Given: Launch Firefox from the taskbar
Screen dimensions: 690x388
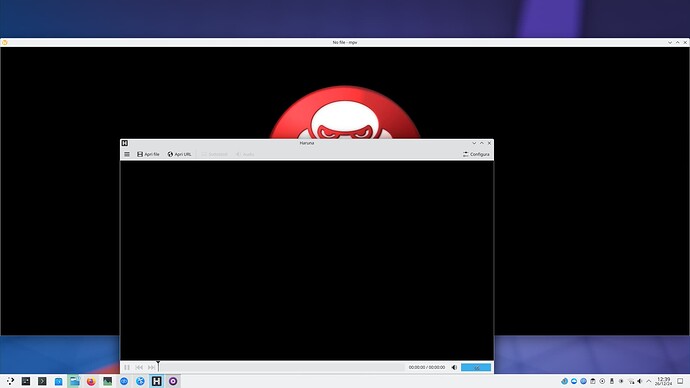Looking at the screenshot, I should click(91, 381).
